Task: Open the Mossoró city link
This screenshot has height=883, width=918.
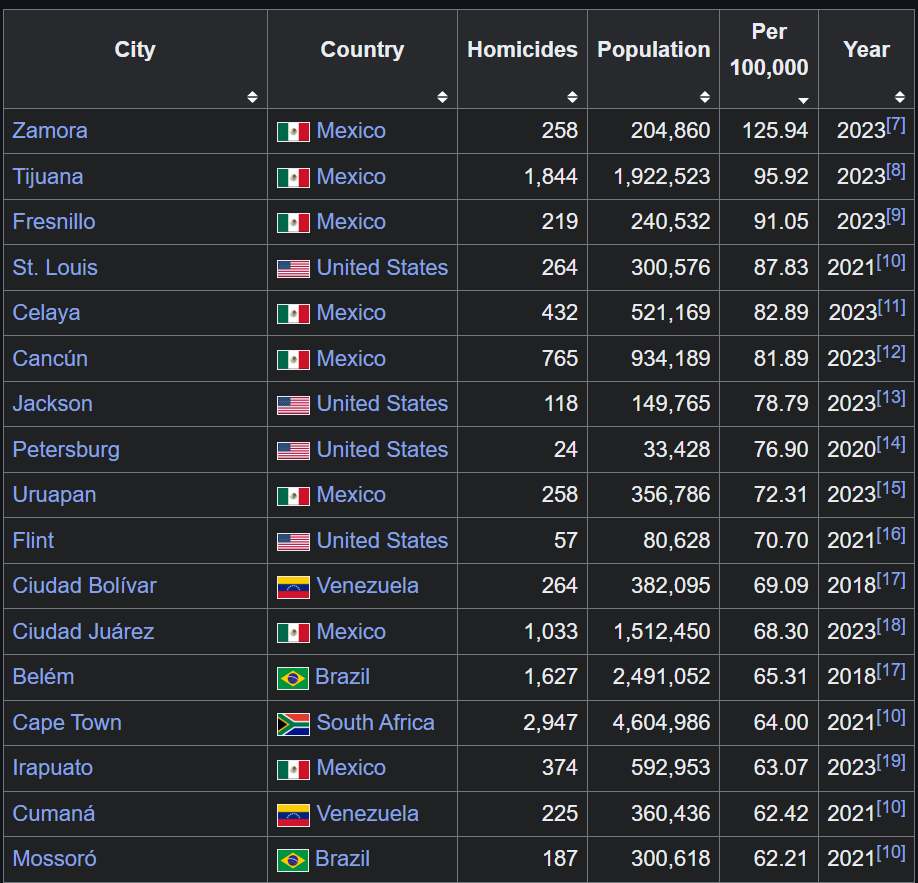Action: coord(54,859)
